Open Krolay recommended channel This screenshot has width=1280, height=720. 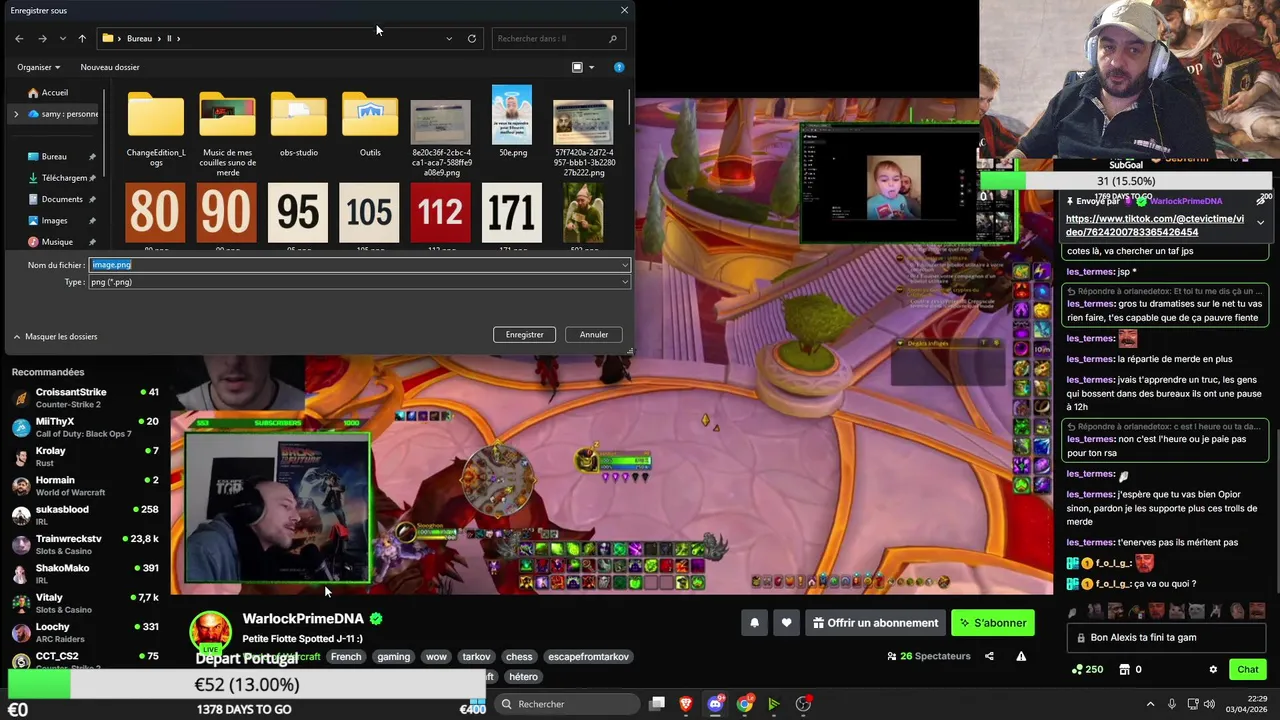pos(85,456)
